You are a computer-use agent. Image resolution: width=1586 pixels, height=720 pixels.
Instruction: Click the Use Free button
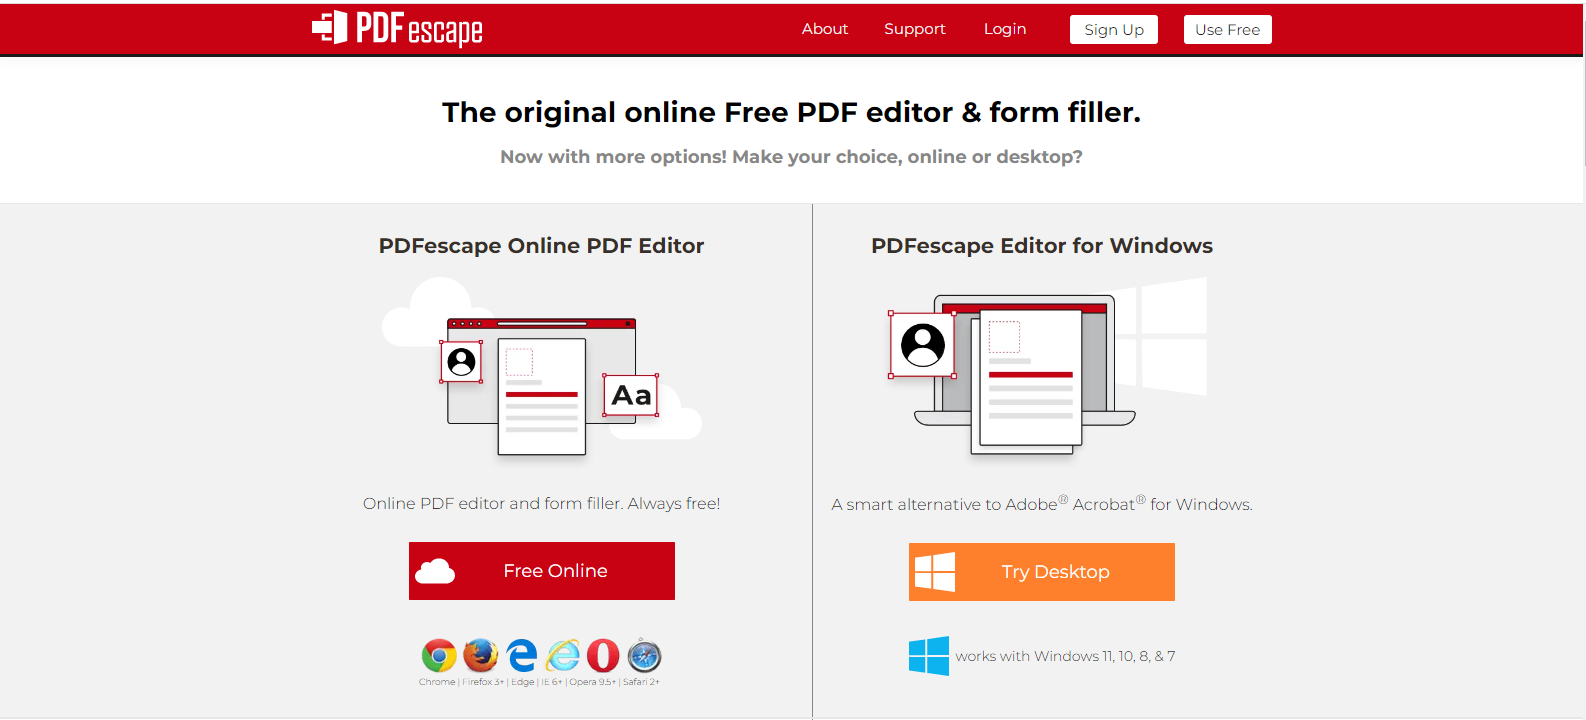(x=1228, y=30)
